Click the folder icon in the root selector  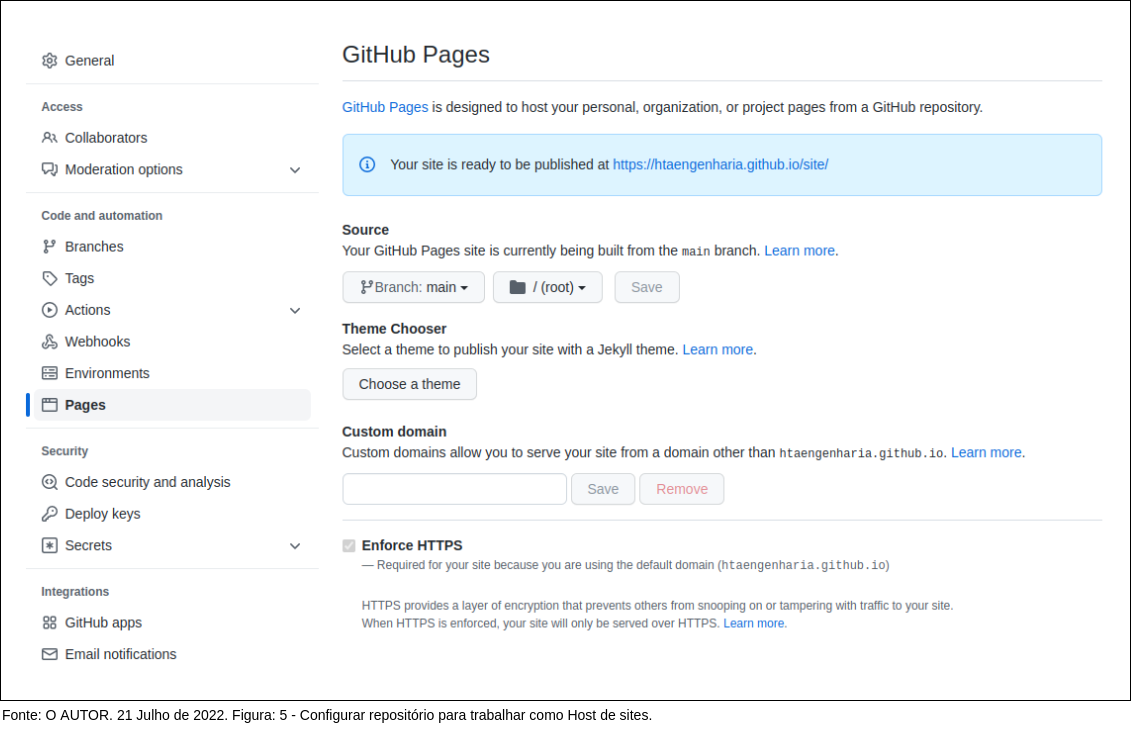[517, 287]
